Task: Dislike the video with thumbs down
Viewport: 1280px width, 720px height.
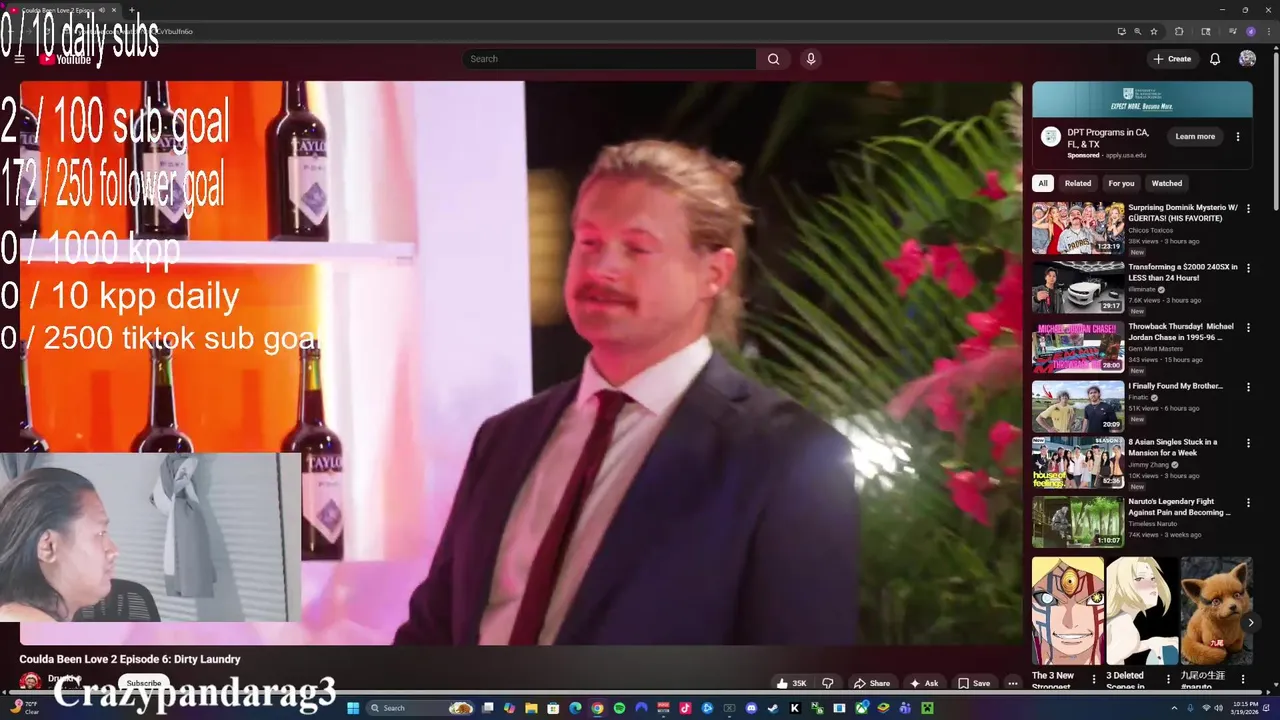Action: 827,683
